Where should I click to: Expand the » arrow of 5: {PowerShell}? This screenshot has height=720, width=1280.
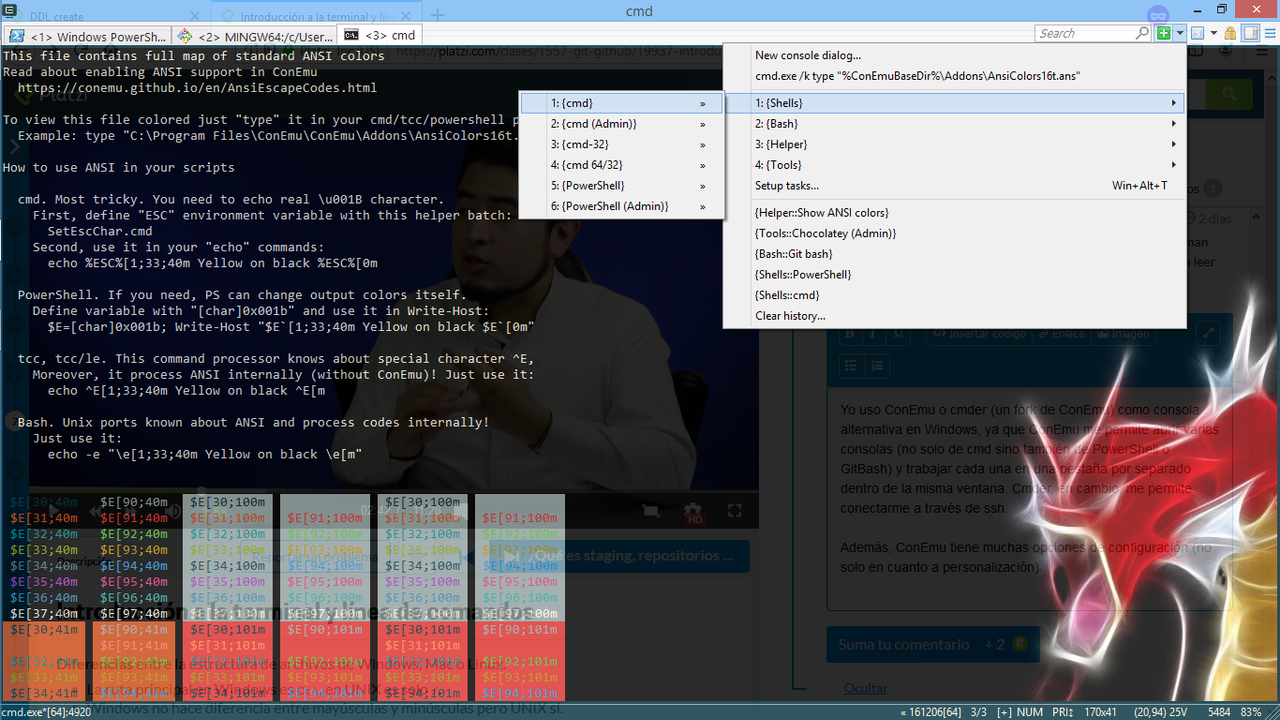[x=703, y=186]
